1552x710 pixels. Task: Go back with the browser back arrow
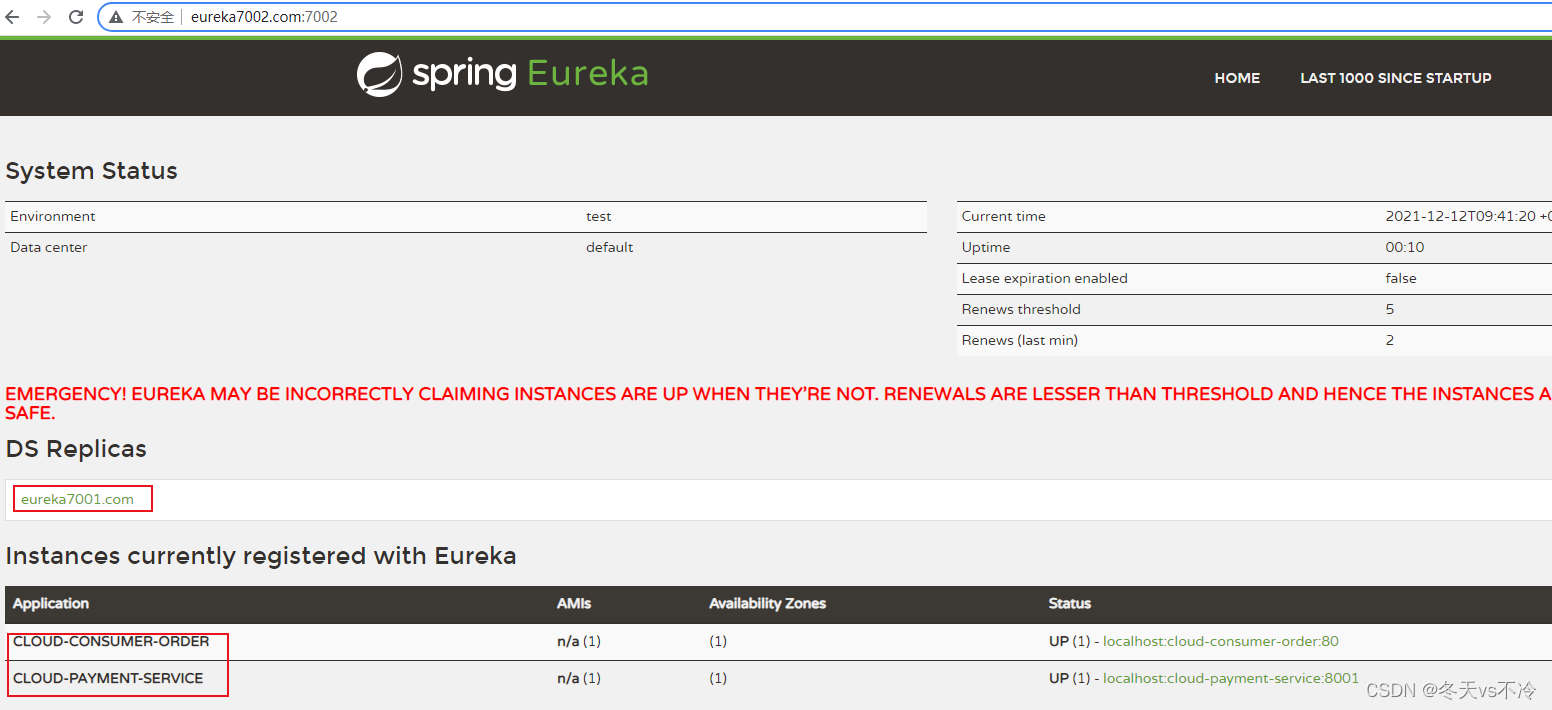pos(12,17)
